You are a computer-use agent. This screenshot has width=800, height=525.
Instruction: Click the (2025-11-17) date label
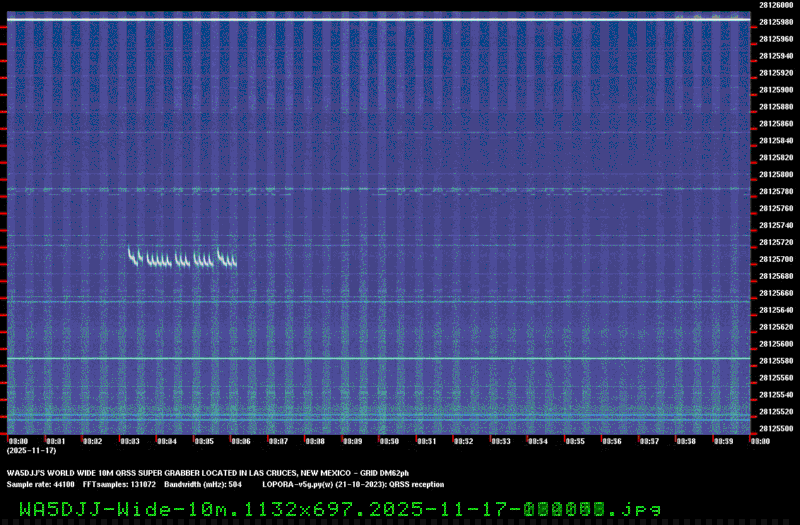pos(31,451)
